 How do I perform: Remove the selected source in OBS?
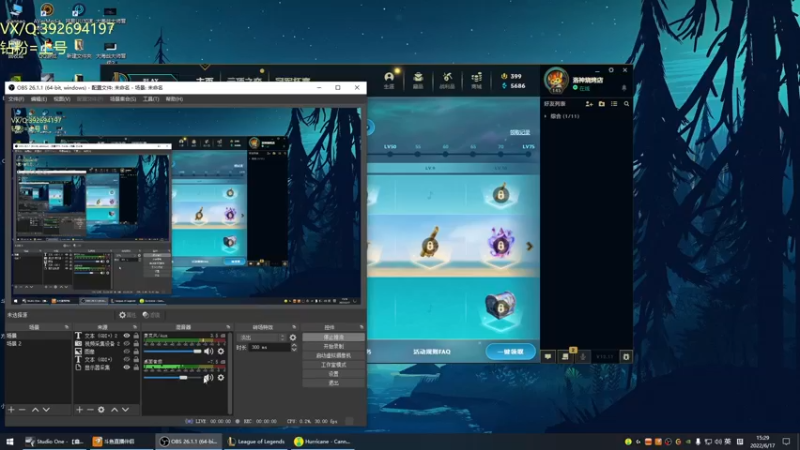coord(90,410)
